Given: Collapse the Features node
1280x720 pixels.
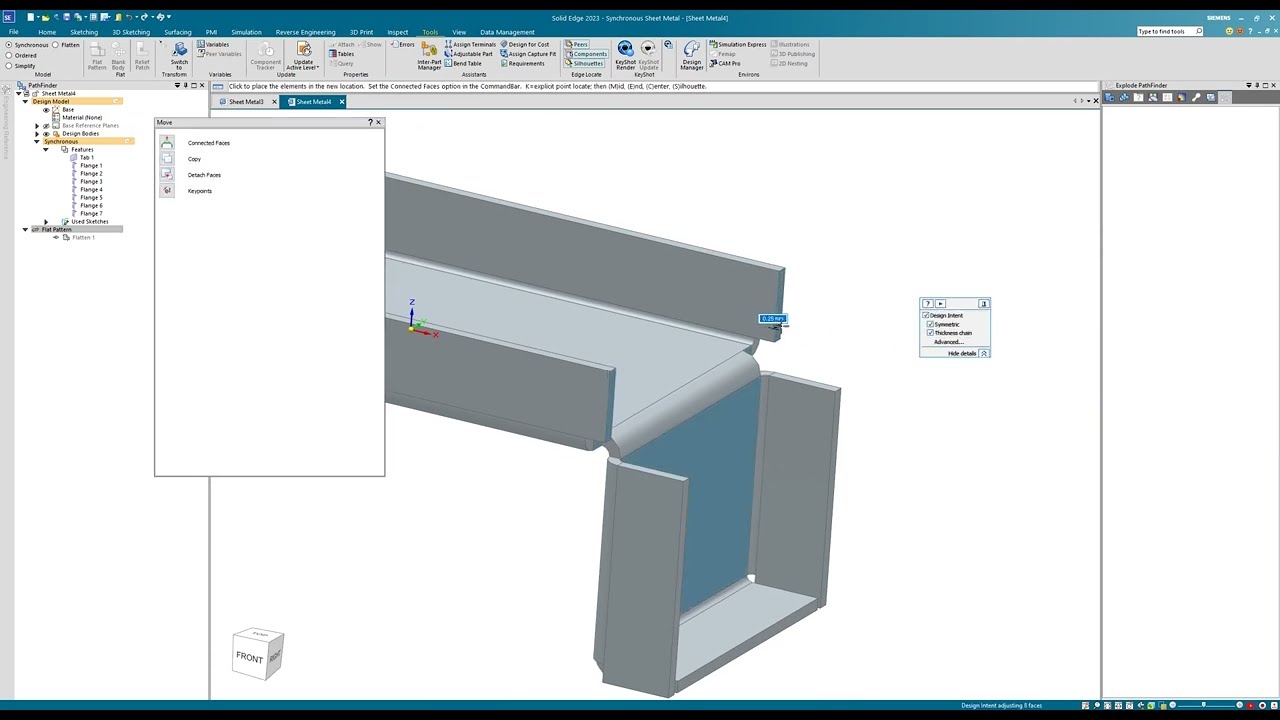Looking at the screenshot, I should click(46, 150).
